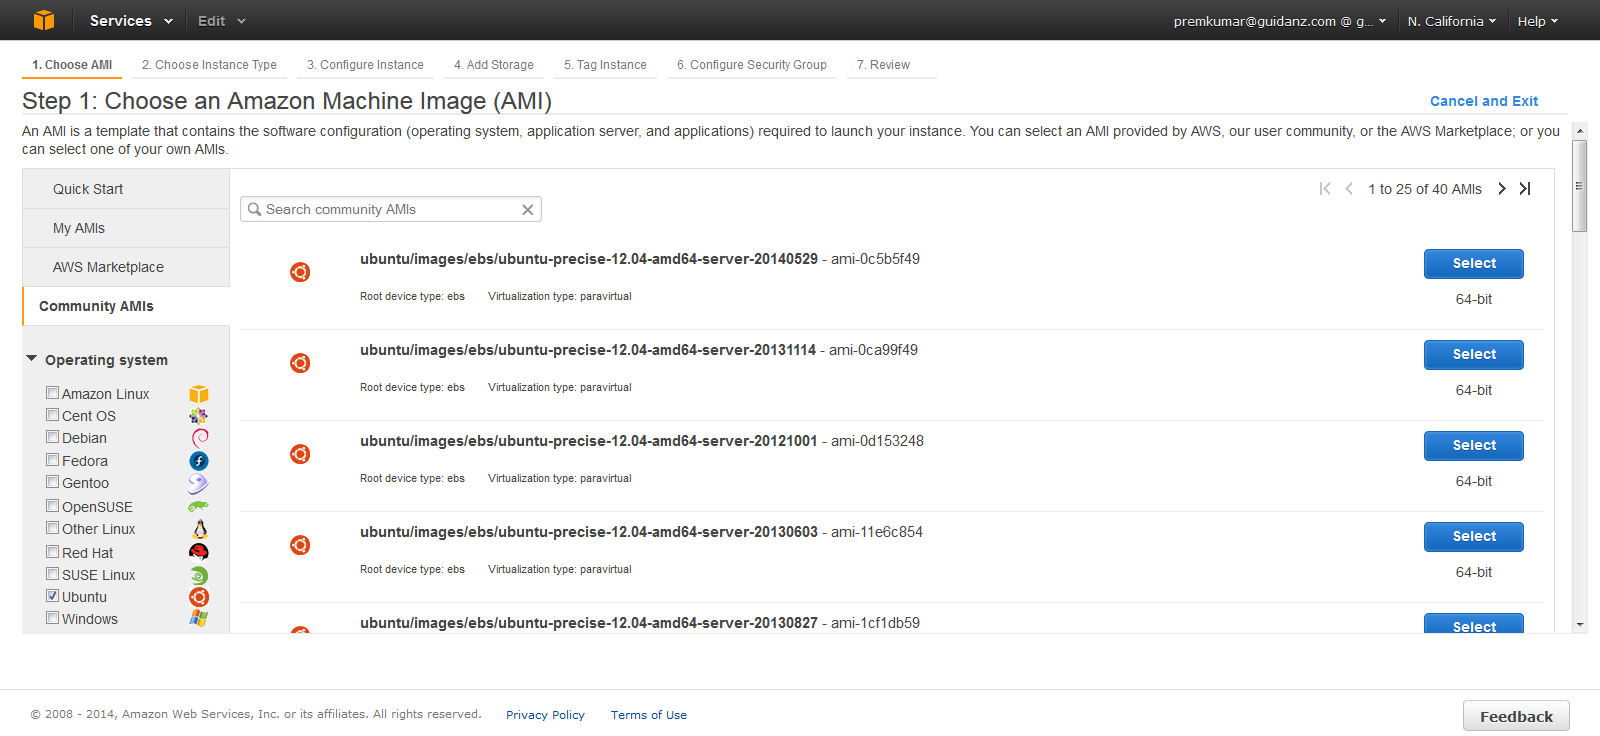This screenshot has height=736, width=1600.
Task: Open the Services dropdown menu
Action: point(131,20)
